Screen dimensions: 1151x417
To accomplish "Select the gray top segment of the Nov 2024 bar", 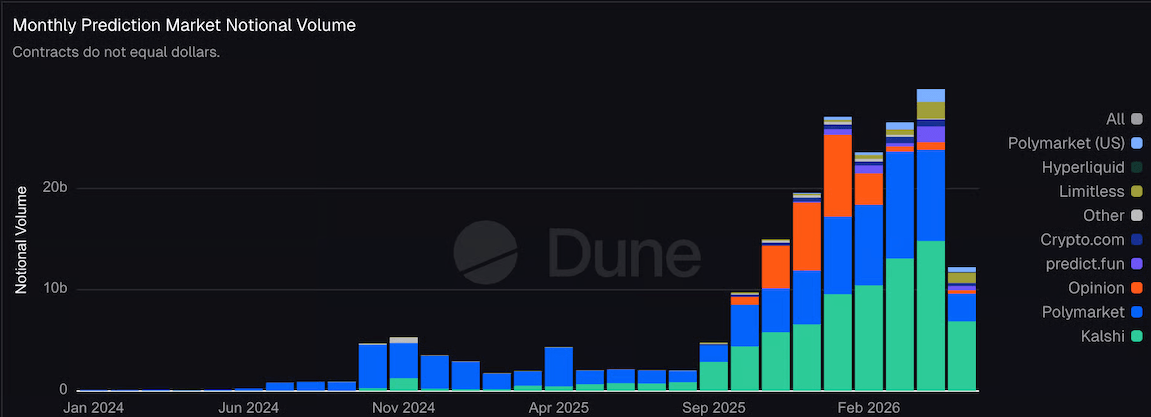I will pos(404,340).
